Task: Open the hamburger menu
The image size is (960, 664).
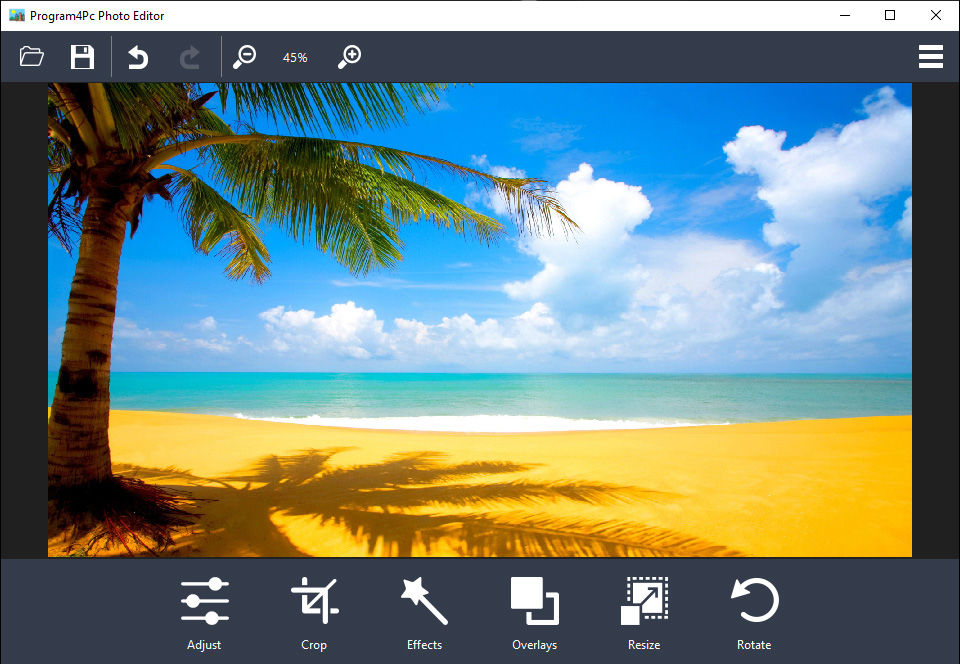Action: 930,57
